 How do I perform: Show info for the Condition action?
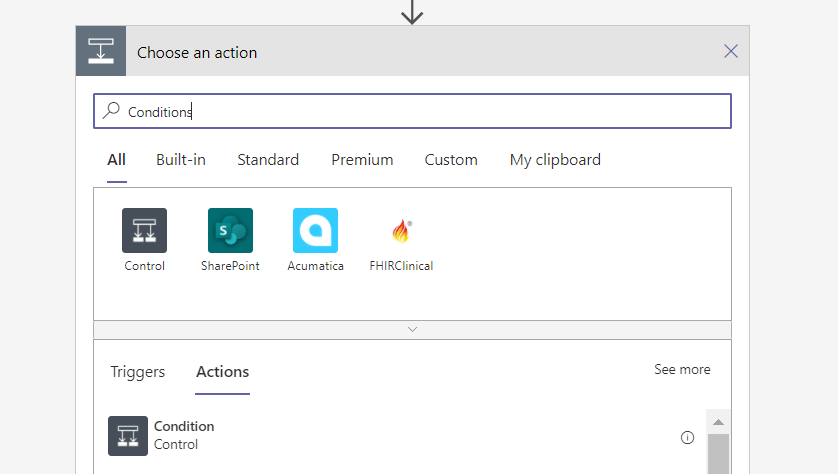[x=687, y=437]
